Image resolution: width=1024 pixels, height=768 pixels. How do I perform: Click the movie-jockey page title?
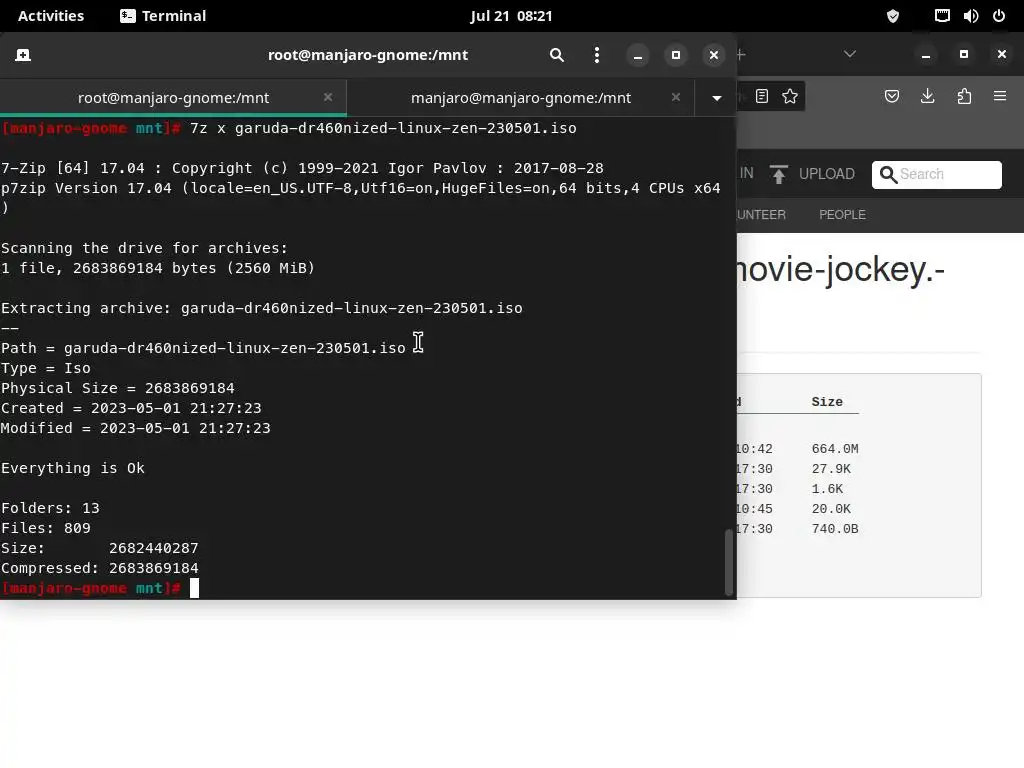pyautogui.click(x=841, y=269)
